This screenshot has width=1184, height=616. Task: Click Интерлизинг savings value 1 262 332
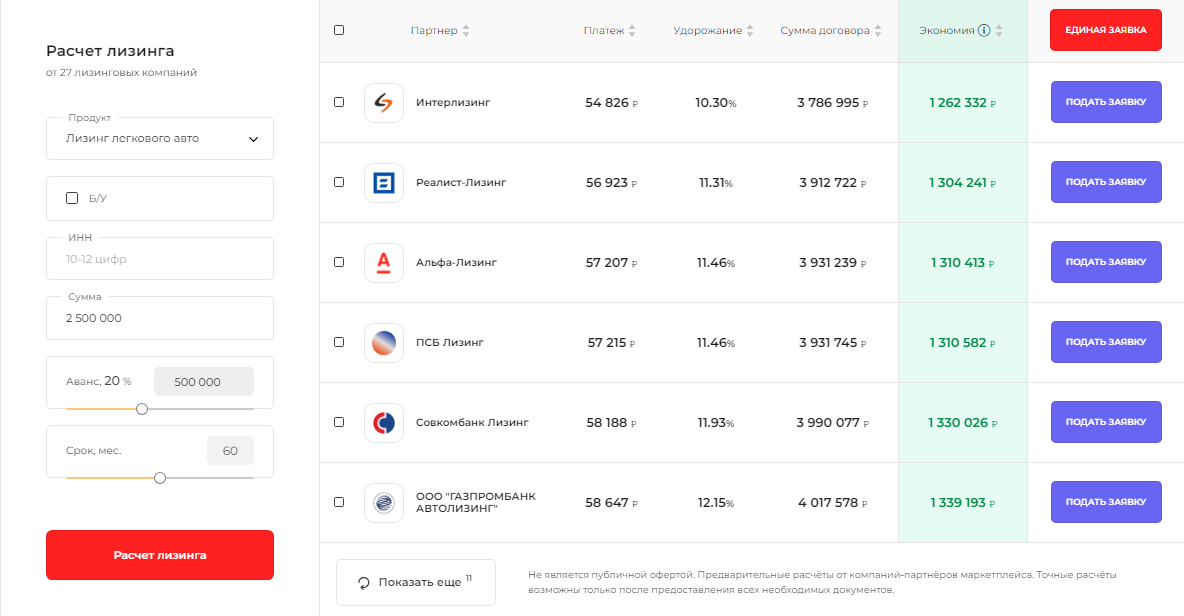963,103
